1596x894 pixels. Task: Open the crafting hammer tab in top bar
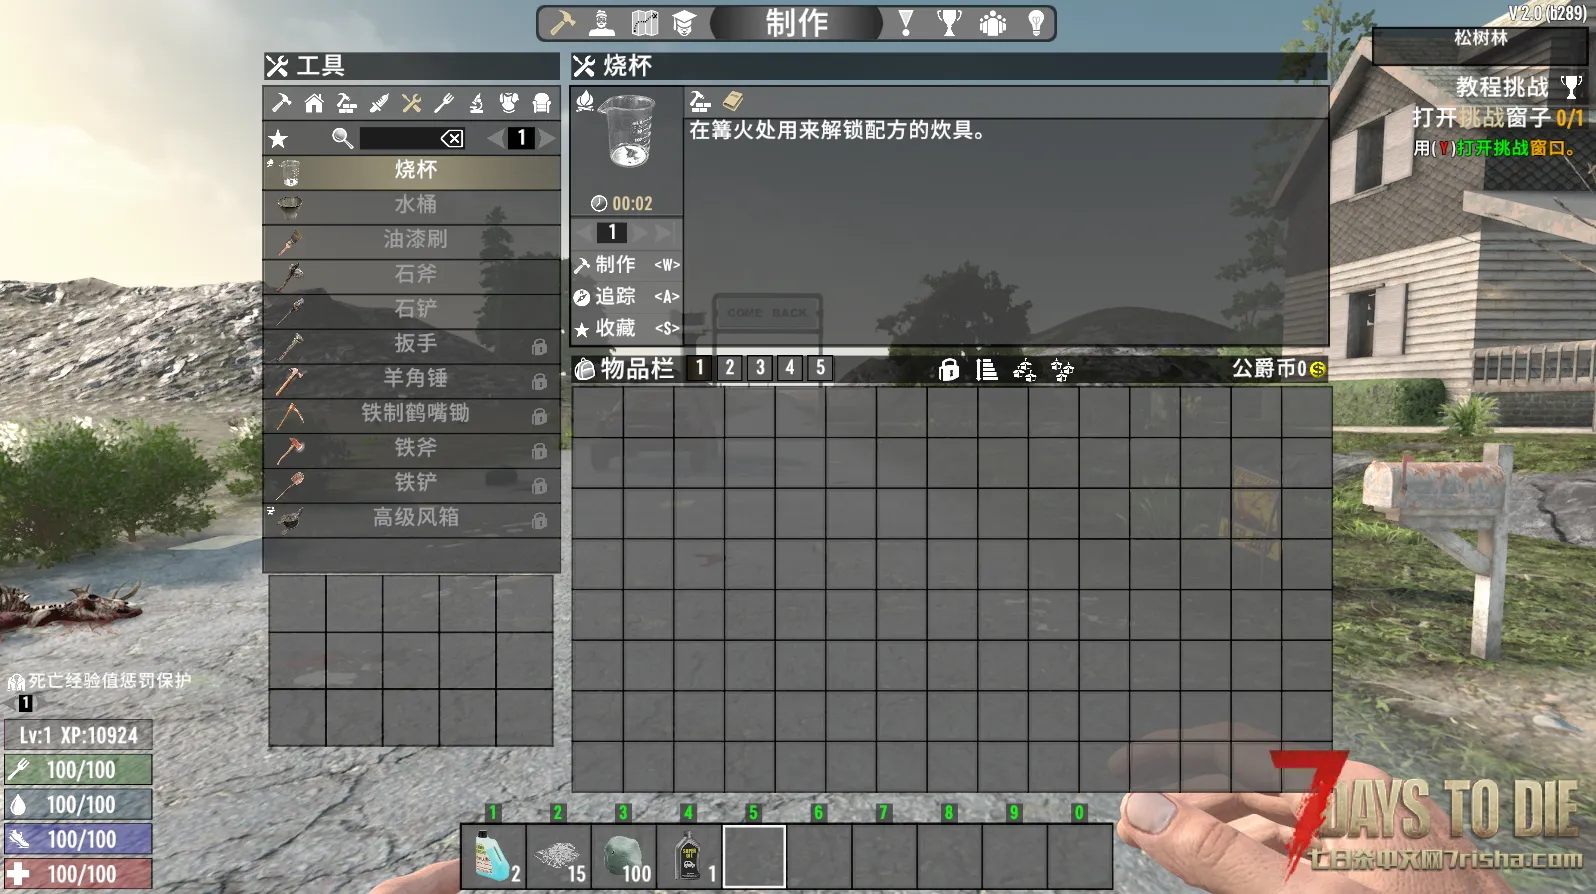(562, 22)
